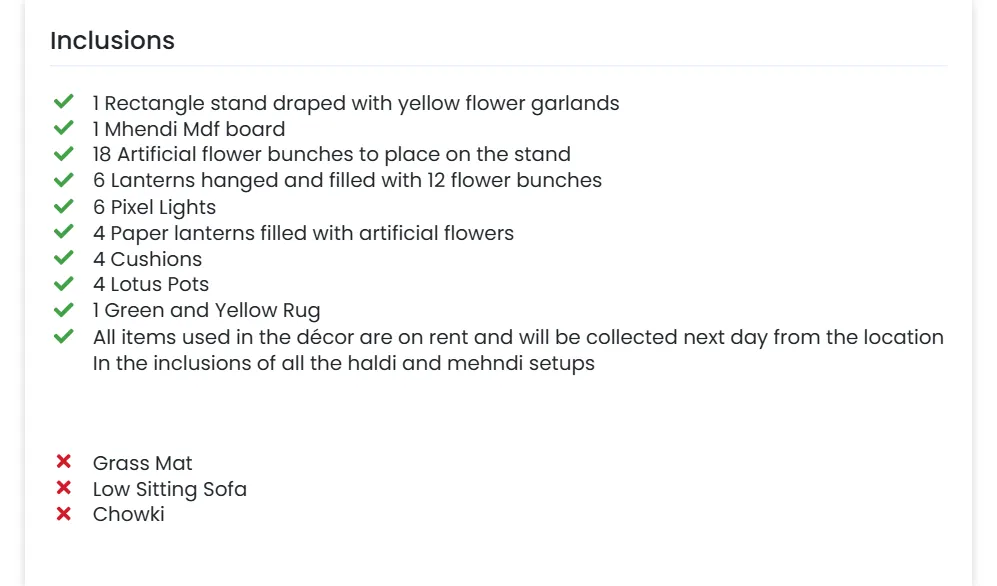
Task: Click the checkmark next to 4 Lotus Pots
Action: point(64,284)
